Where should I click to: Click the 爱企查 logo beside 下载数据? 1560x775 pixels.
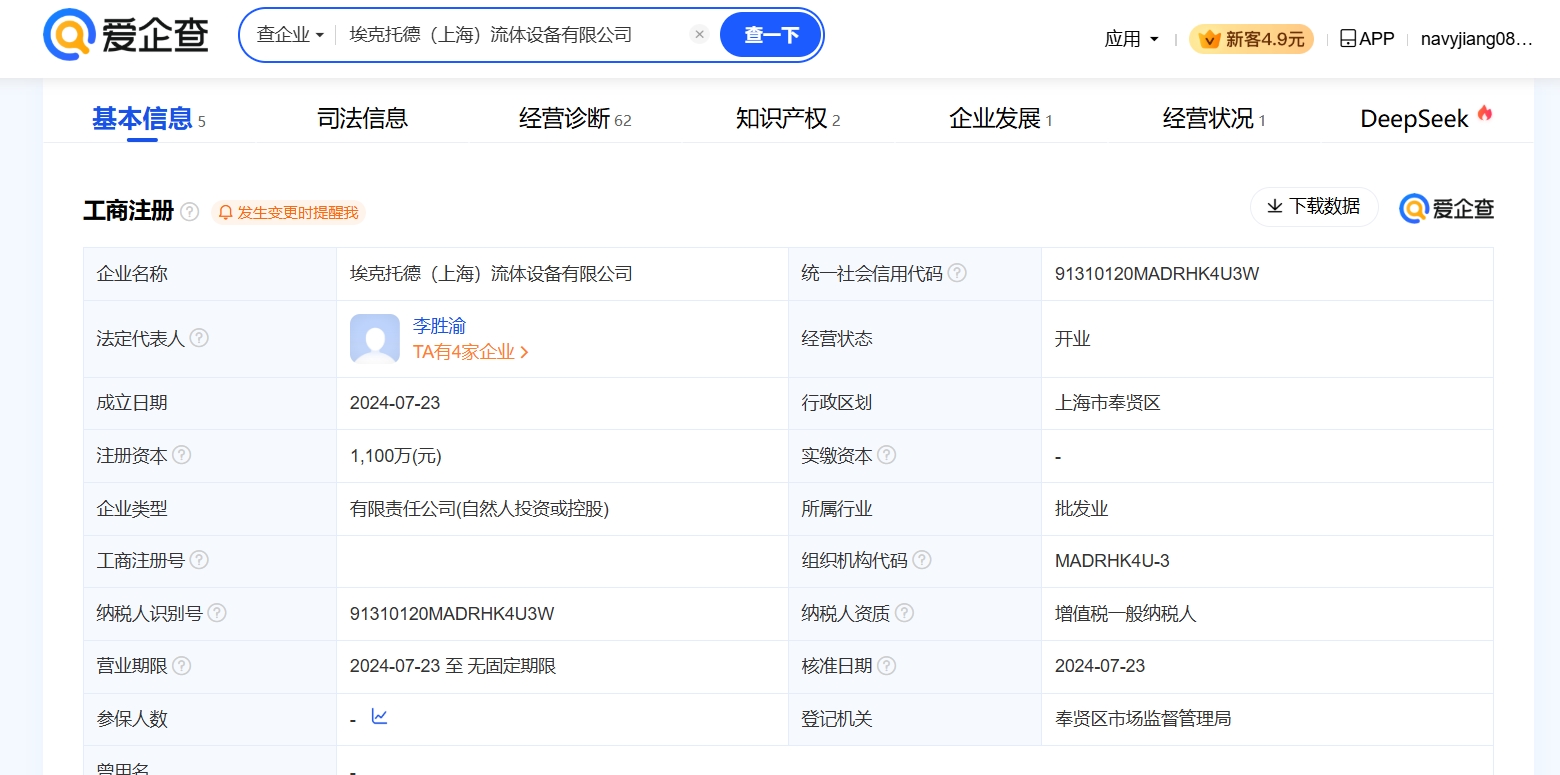1446,209
